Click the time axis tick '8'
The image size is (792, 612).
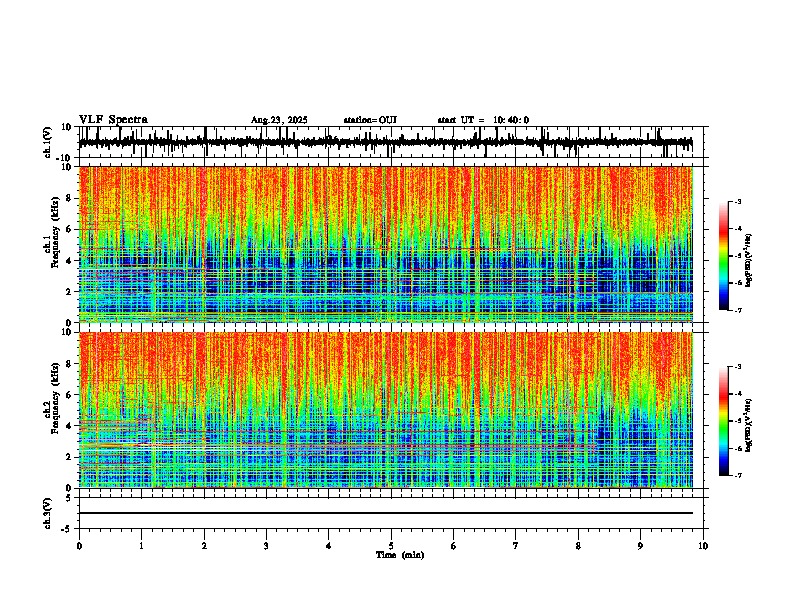point(578,546)
